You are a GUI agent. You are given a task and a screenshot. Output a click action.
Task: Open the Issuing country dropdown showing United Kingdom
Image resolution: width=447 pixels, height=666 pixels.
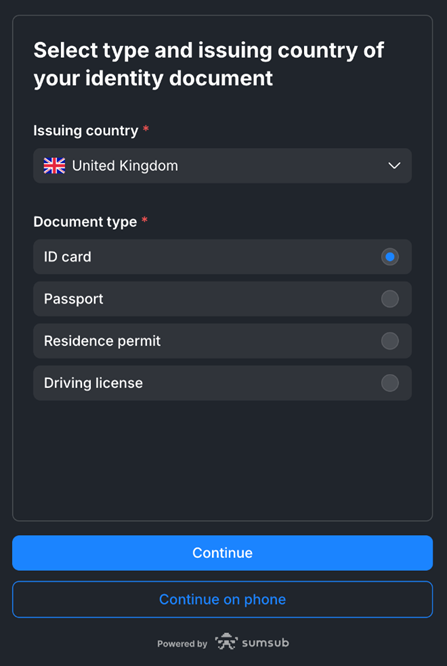click(222, 166)
